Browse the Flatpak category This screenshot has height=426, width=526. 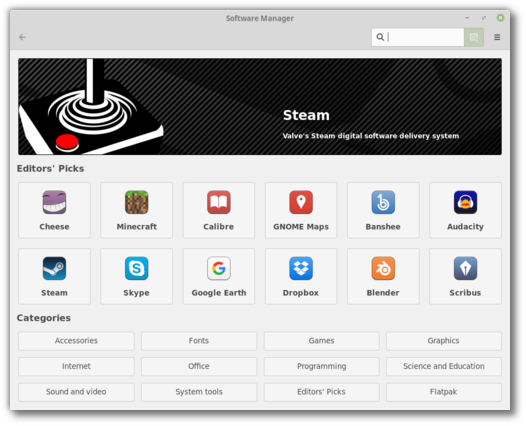pos(444,392)
